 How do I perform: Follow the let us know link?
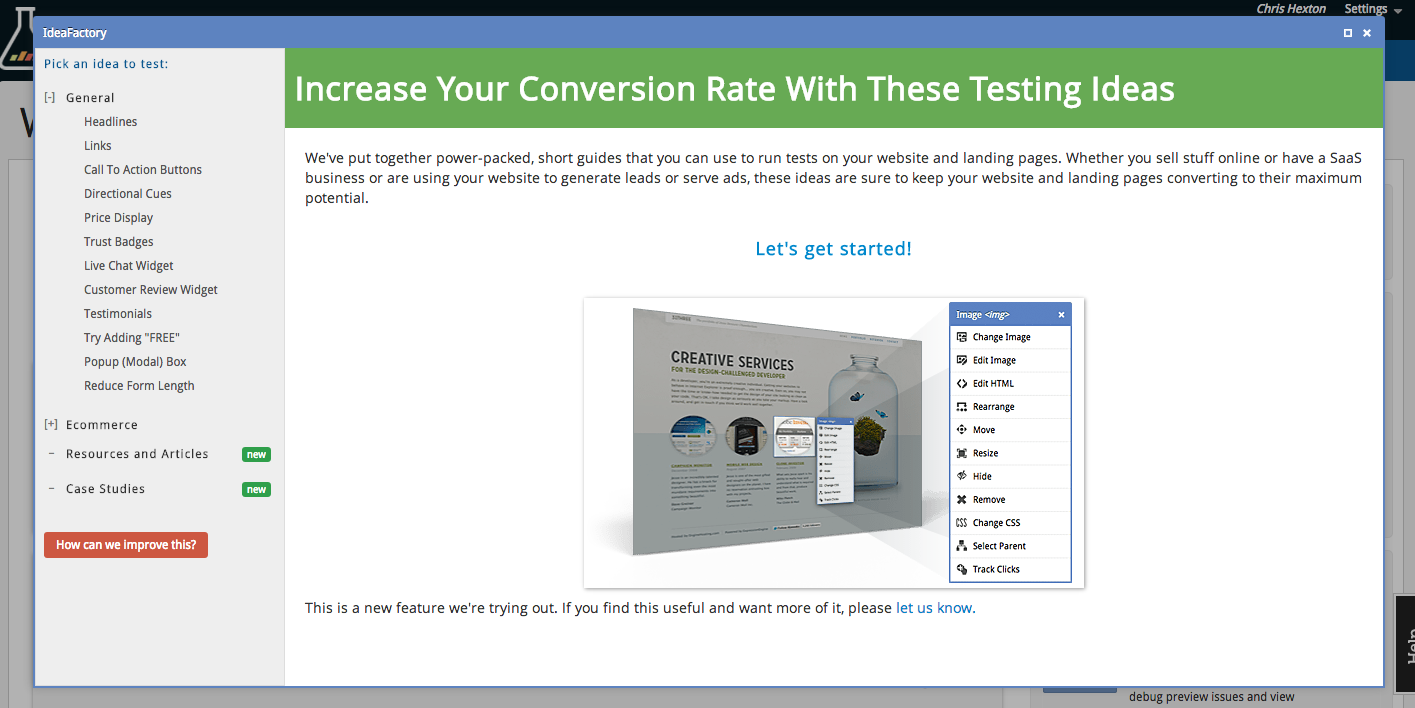point(933,608)
